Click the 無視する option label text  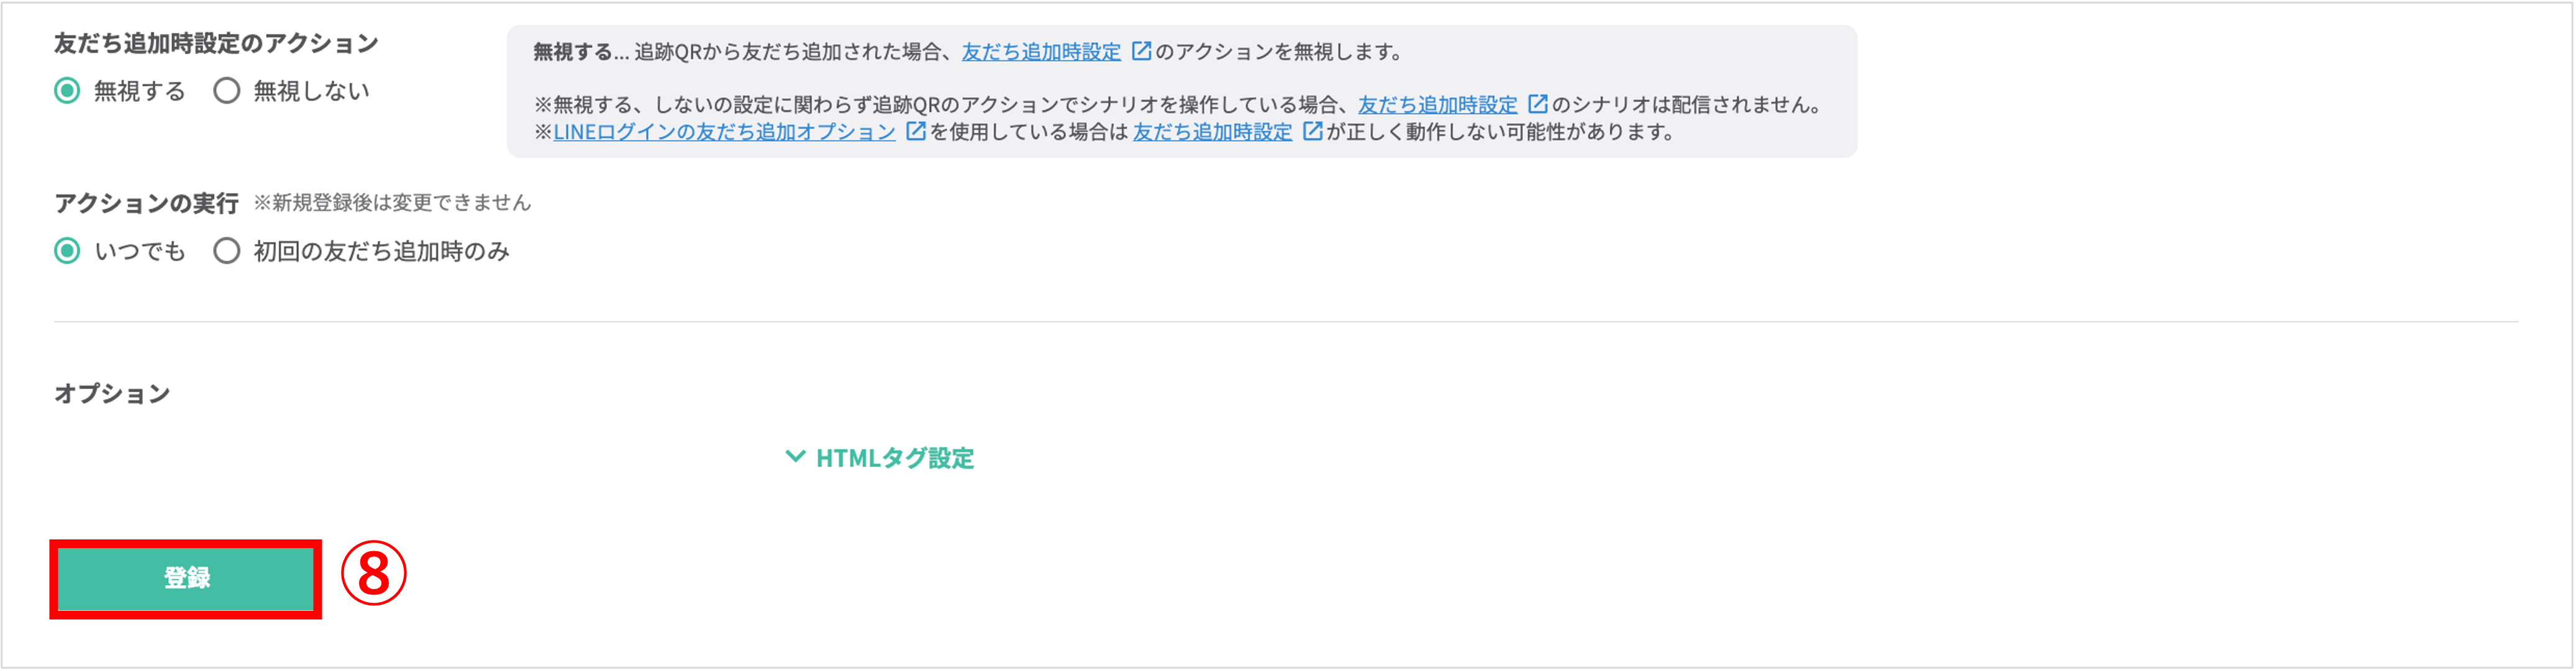(140, 91)
